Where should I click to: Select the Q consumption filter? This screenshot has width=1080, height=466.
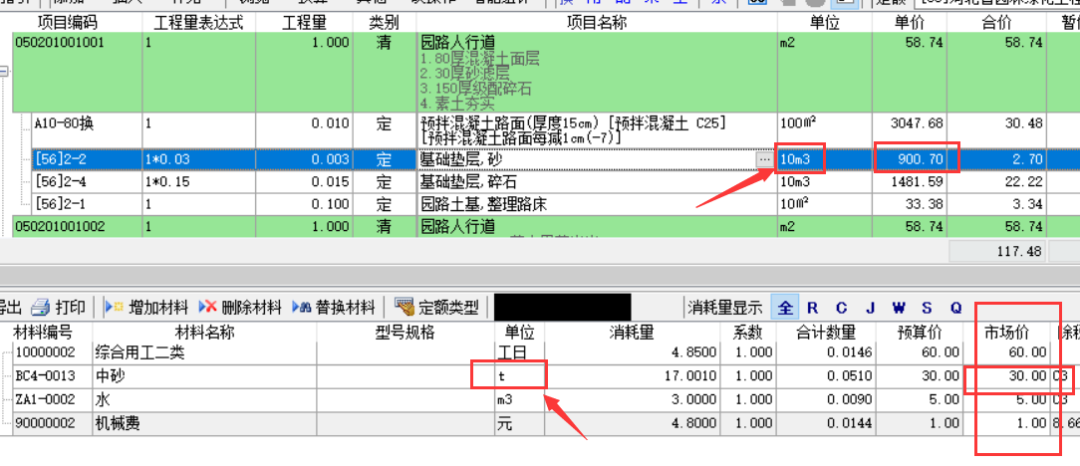pos(955,307)
